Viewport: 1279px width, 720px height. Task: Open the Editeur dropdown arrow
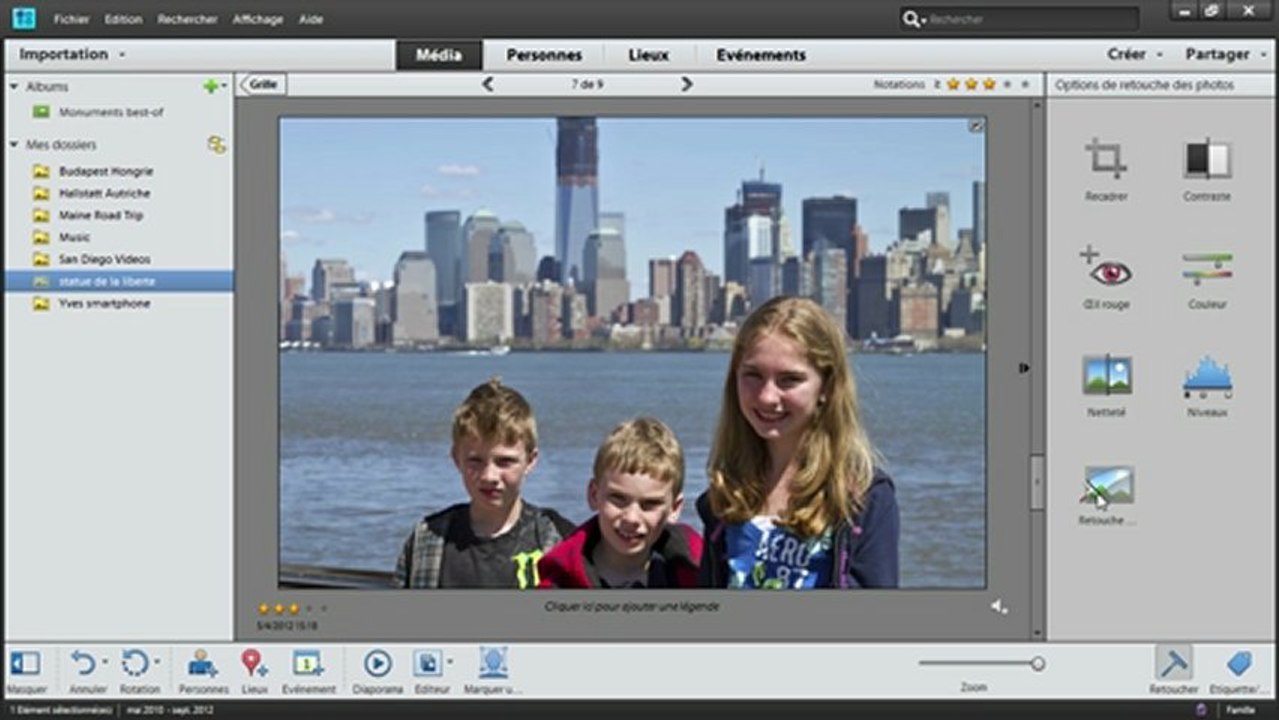(450, 661)
